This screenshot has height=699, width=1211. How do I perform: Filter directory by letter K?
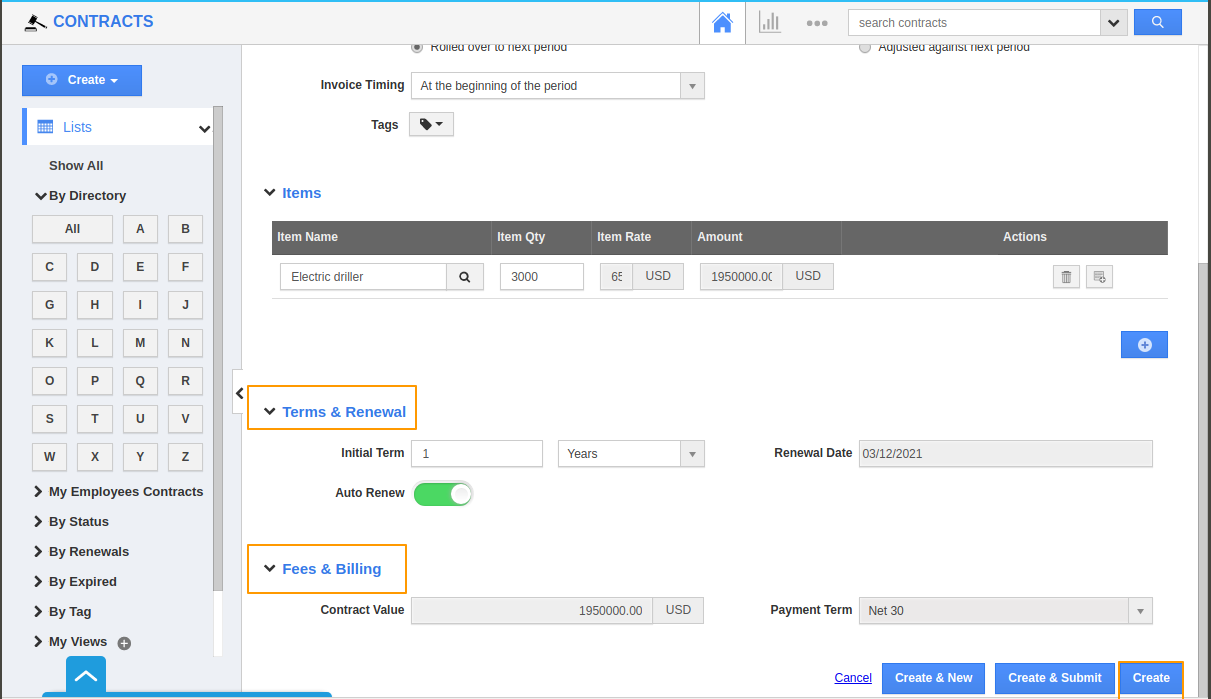[50, 343]
